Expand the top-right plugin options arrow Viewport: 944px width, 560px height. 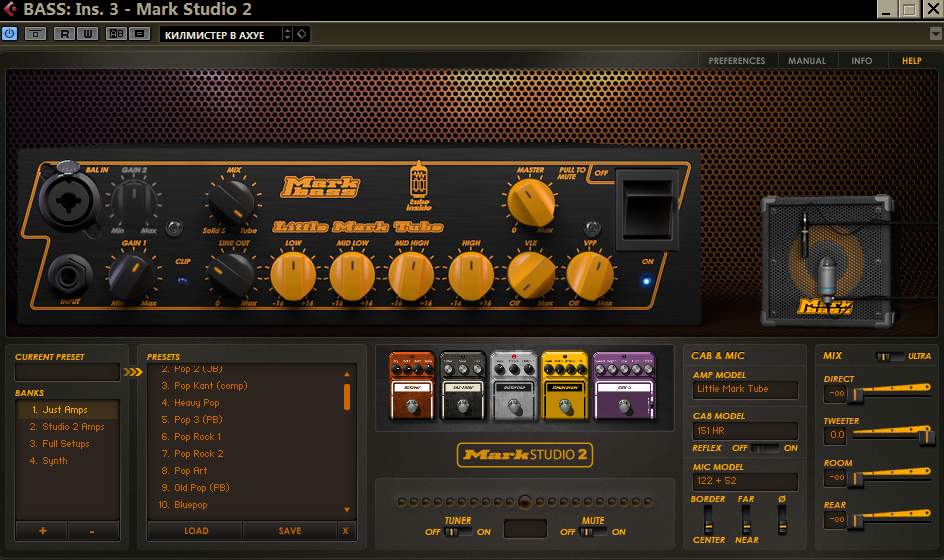936,34
